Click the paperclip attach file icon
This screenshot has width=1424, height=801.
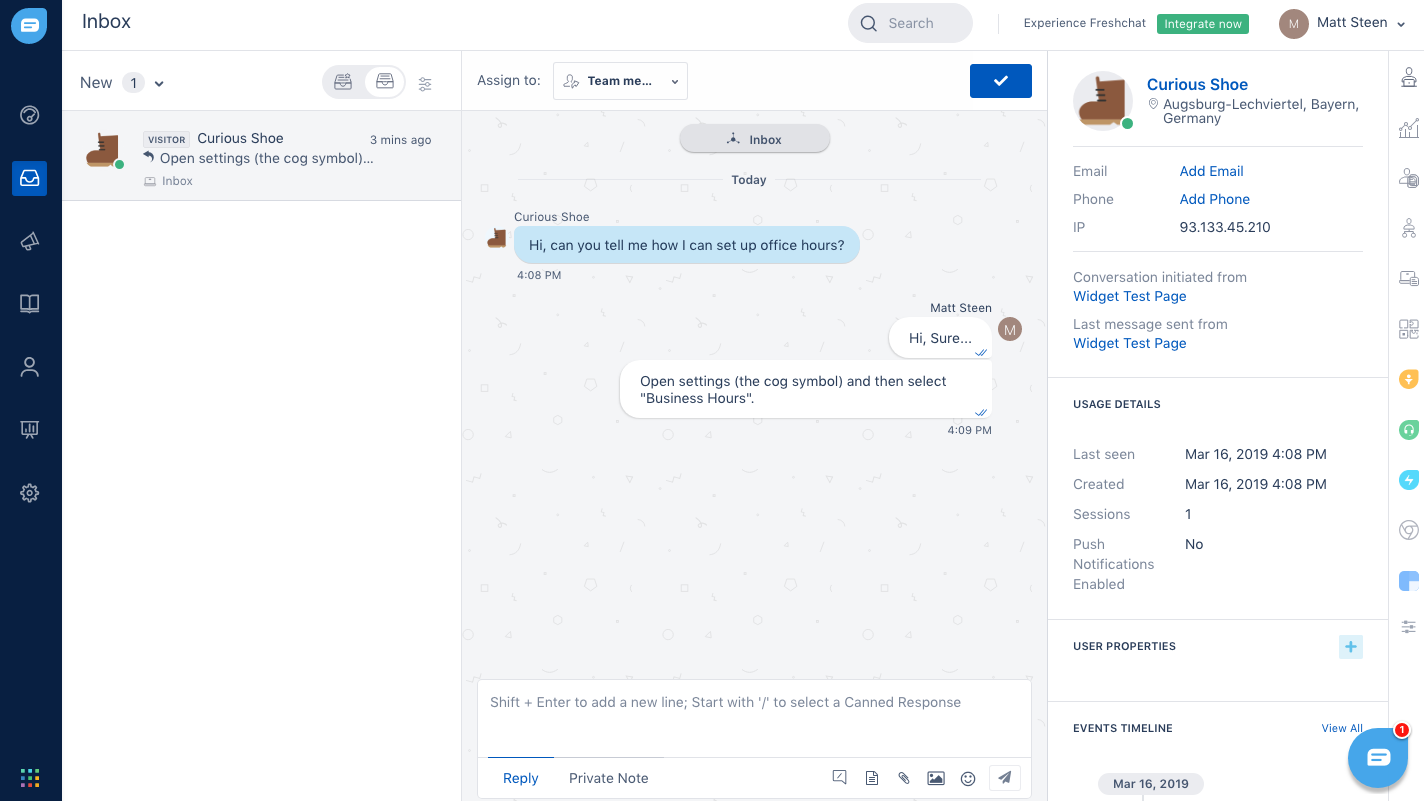(x=903, y=778)
